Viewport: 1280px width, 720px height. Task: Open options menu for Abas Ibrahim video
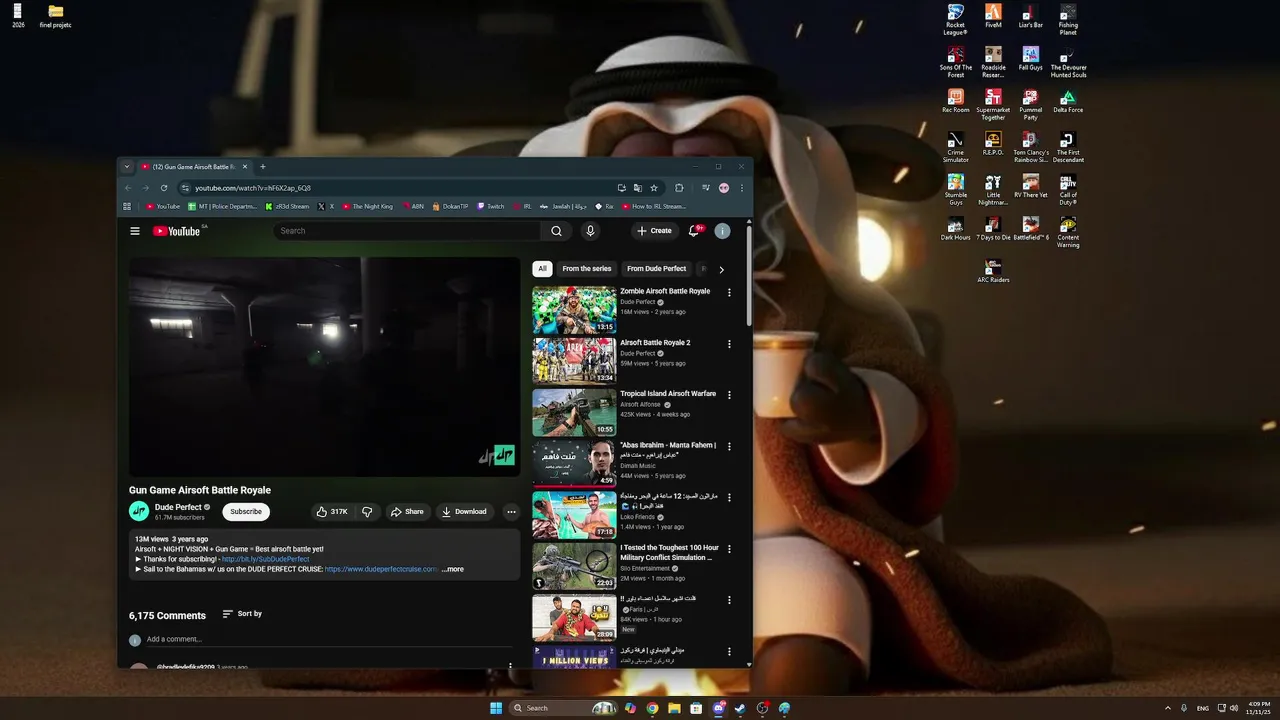(x=729, y=446)
